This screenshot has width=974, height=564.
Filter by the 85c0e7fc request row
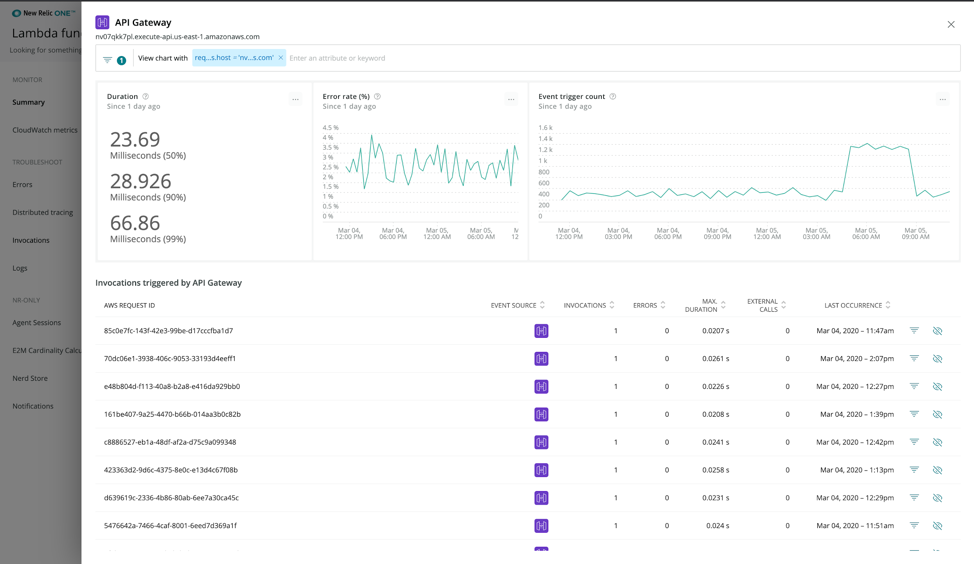pos(914,330)
